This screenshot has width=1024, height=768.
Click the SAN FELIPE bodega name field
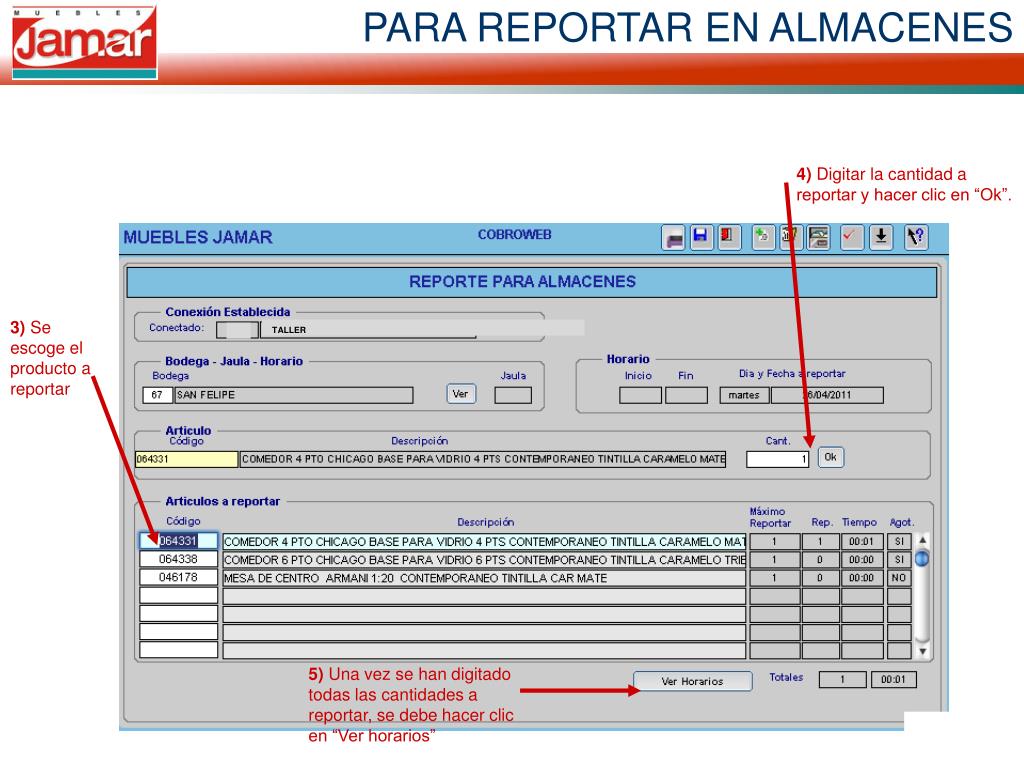294,395
